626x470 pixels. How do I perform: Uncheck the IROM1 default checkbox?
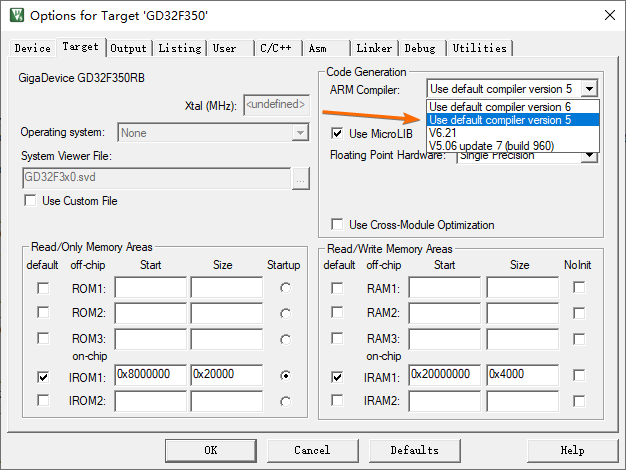43,377
